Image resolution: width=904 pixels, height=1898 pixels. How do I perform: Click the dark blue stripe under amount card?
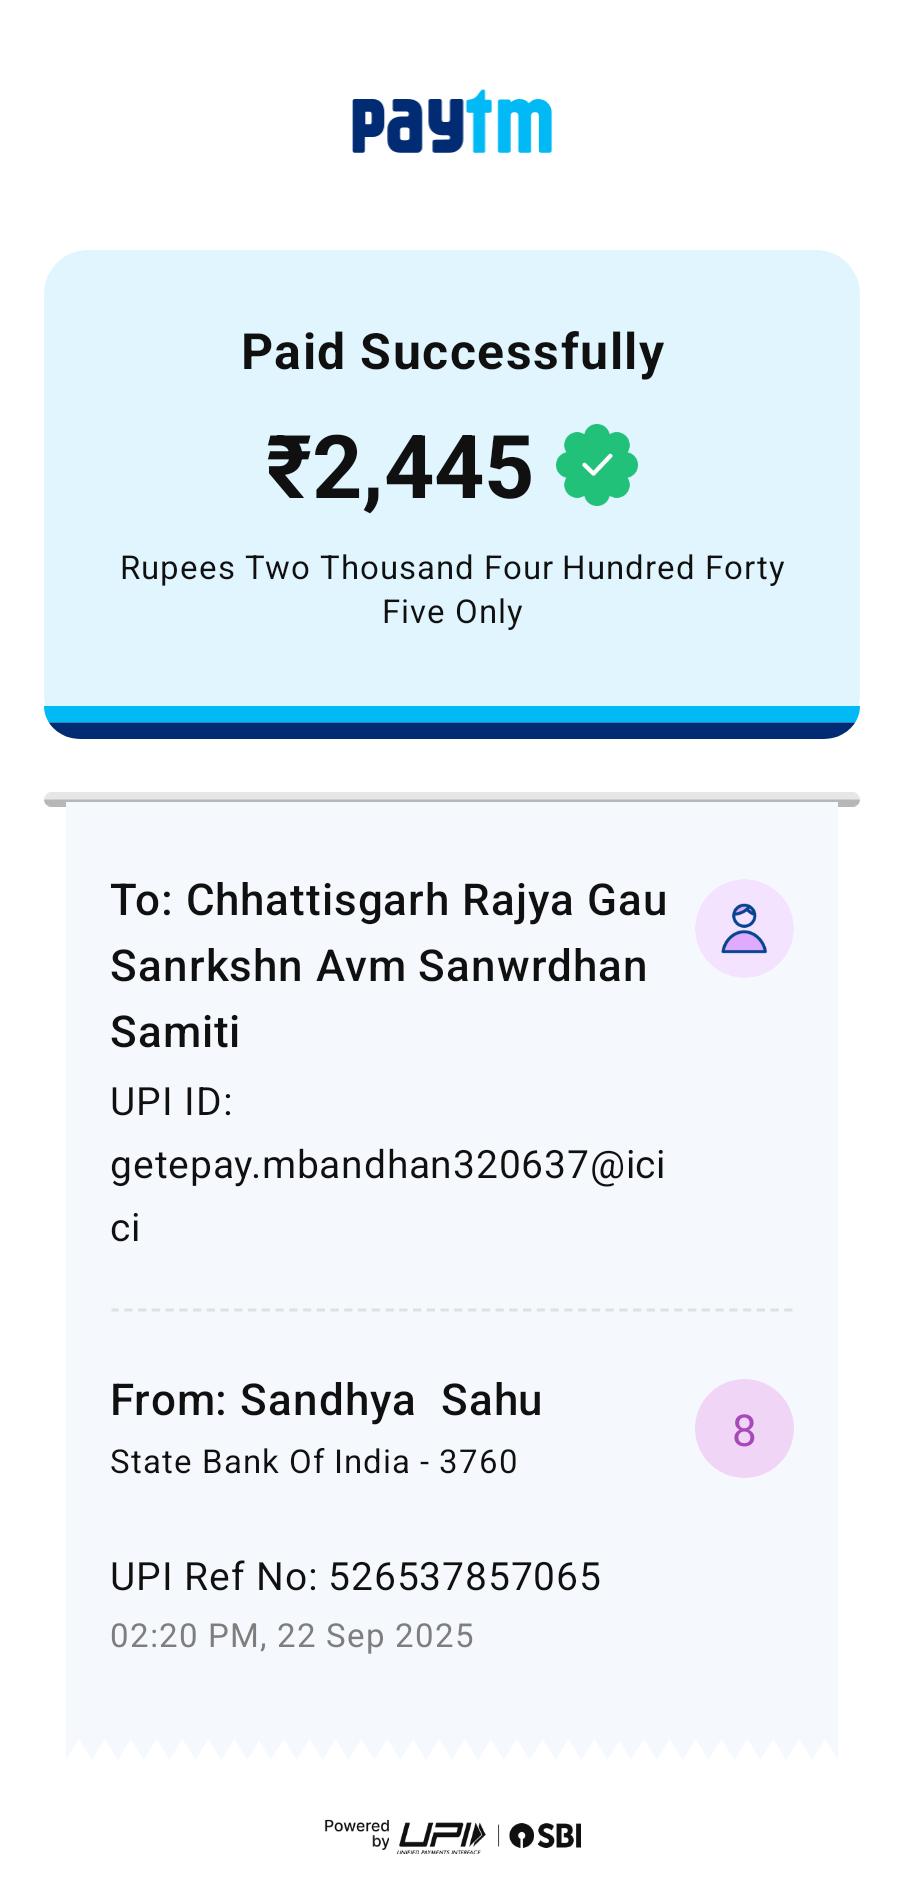pyautogui.click(x=452, y=731)
